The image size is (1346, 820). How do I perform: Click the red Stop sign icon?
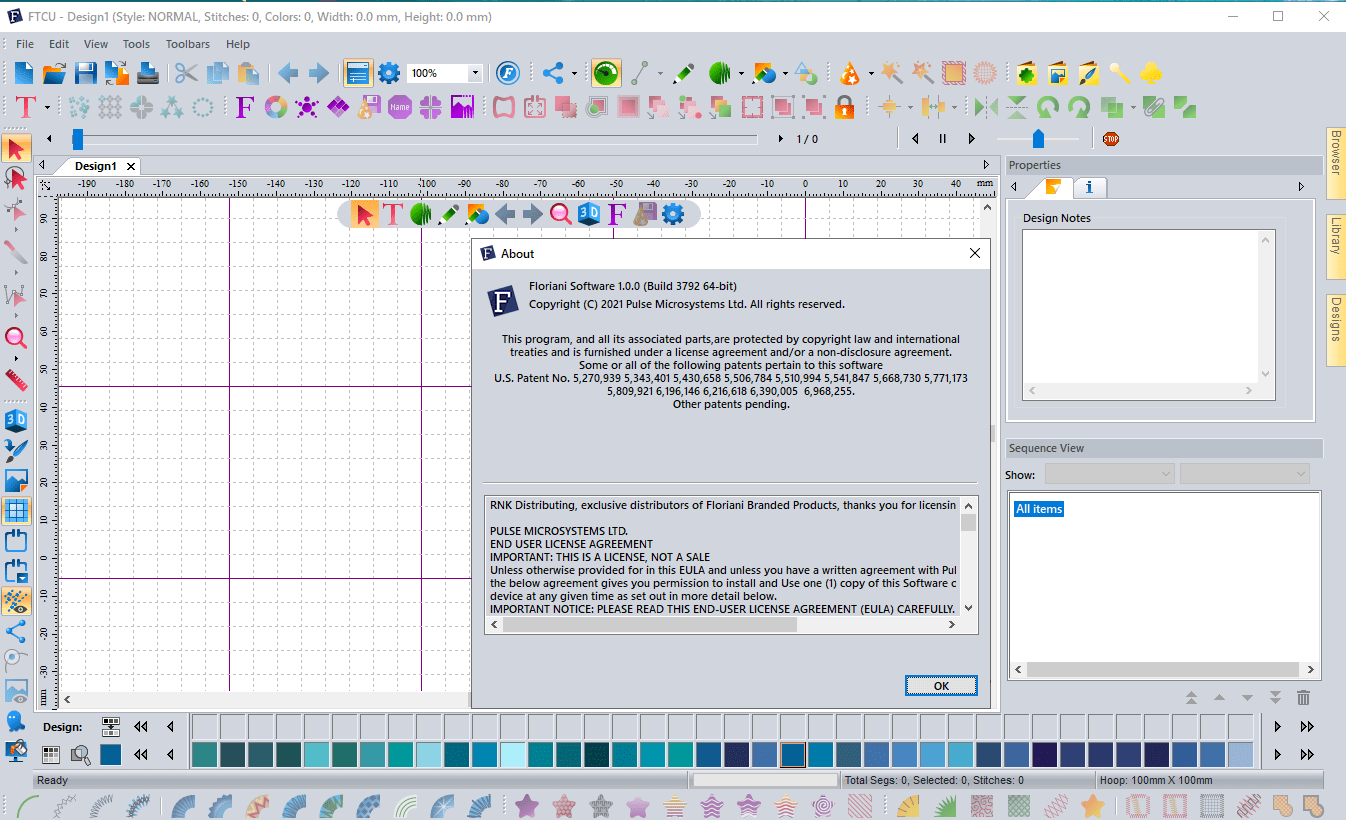1110,139
